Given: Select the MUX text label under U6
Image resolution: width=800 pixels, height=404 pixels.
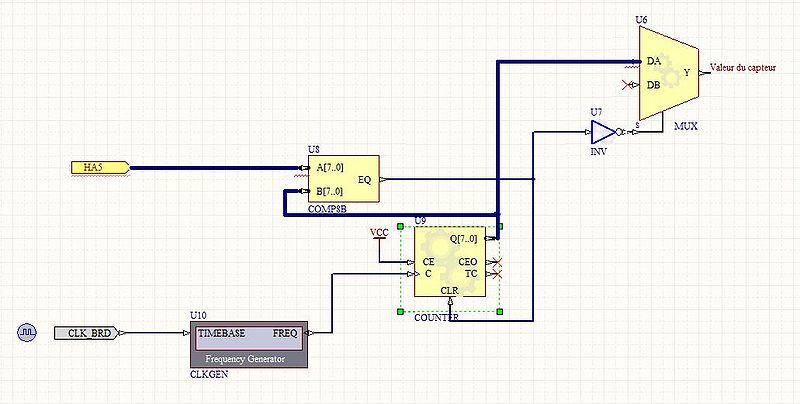Looking at the screenshot, I should (686, 128).
